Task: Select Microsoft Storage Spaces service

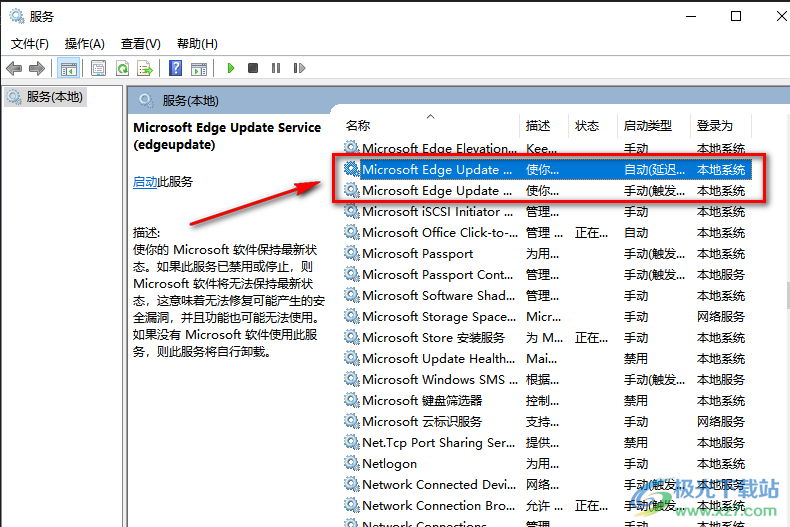Action: 547,317
